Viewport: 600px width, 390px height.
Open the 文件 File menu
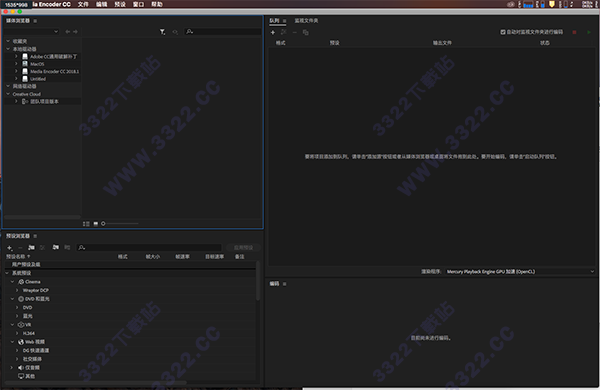click(83, 4)
